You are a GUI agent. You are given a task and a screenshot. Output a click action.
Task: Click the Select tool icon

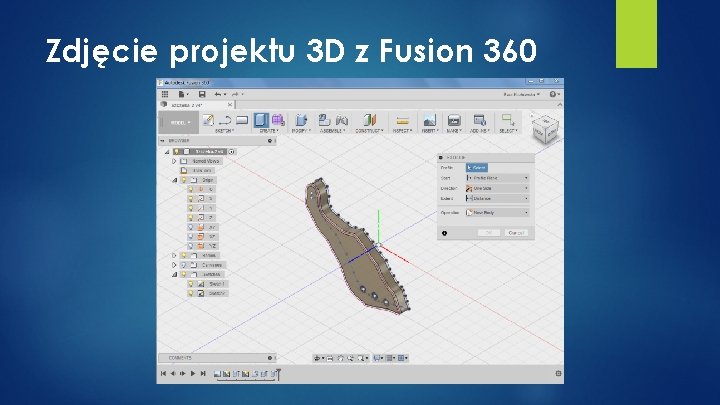(x=508, y=120)
